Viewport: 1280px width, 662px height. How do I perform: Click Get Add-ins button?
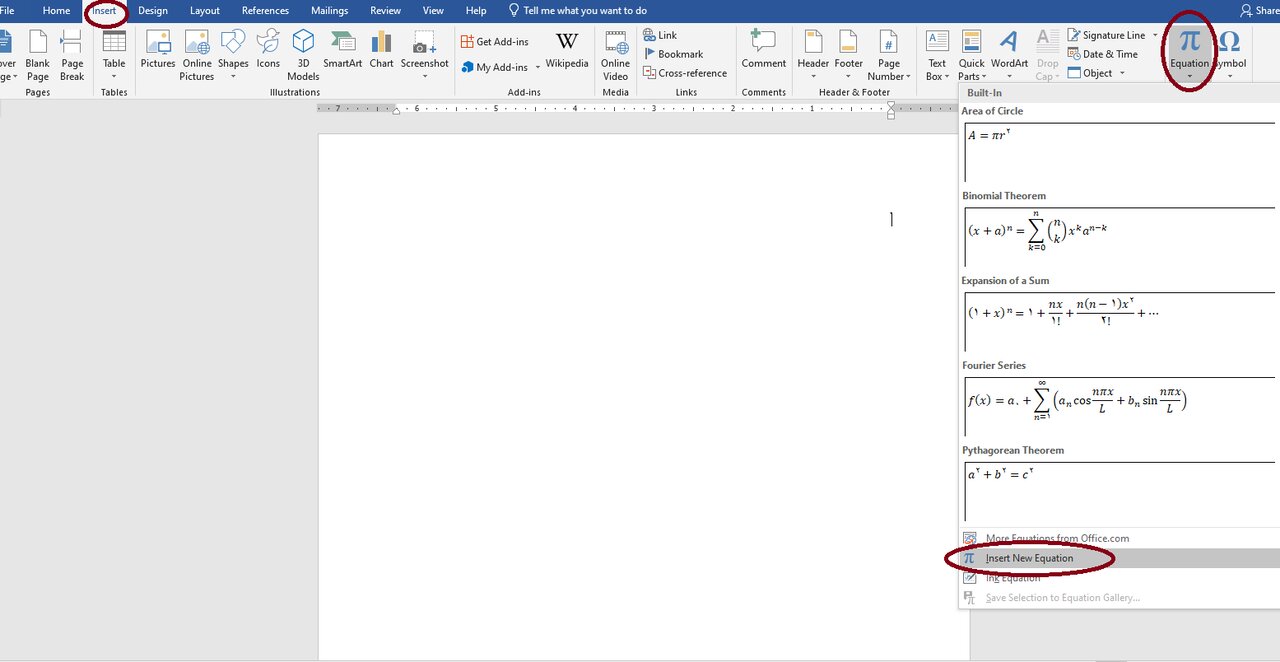[x=495, y=42]
